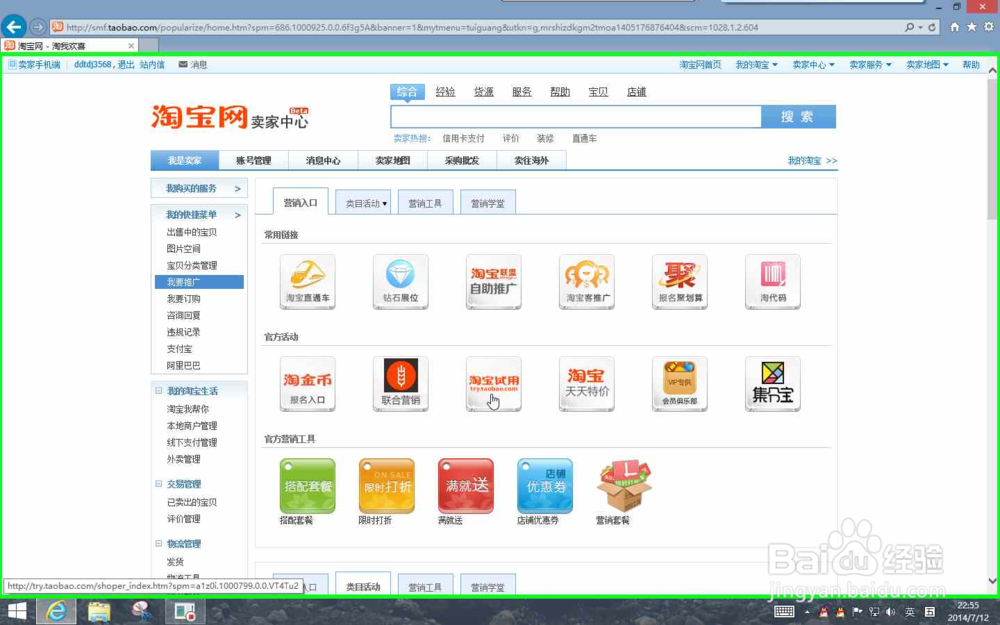Open Windows Start button
Screen dimensions: 1000x625
[17, 611]
